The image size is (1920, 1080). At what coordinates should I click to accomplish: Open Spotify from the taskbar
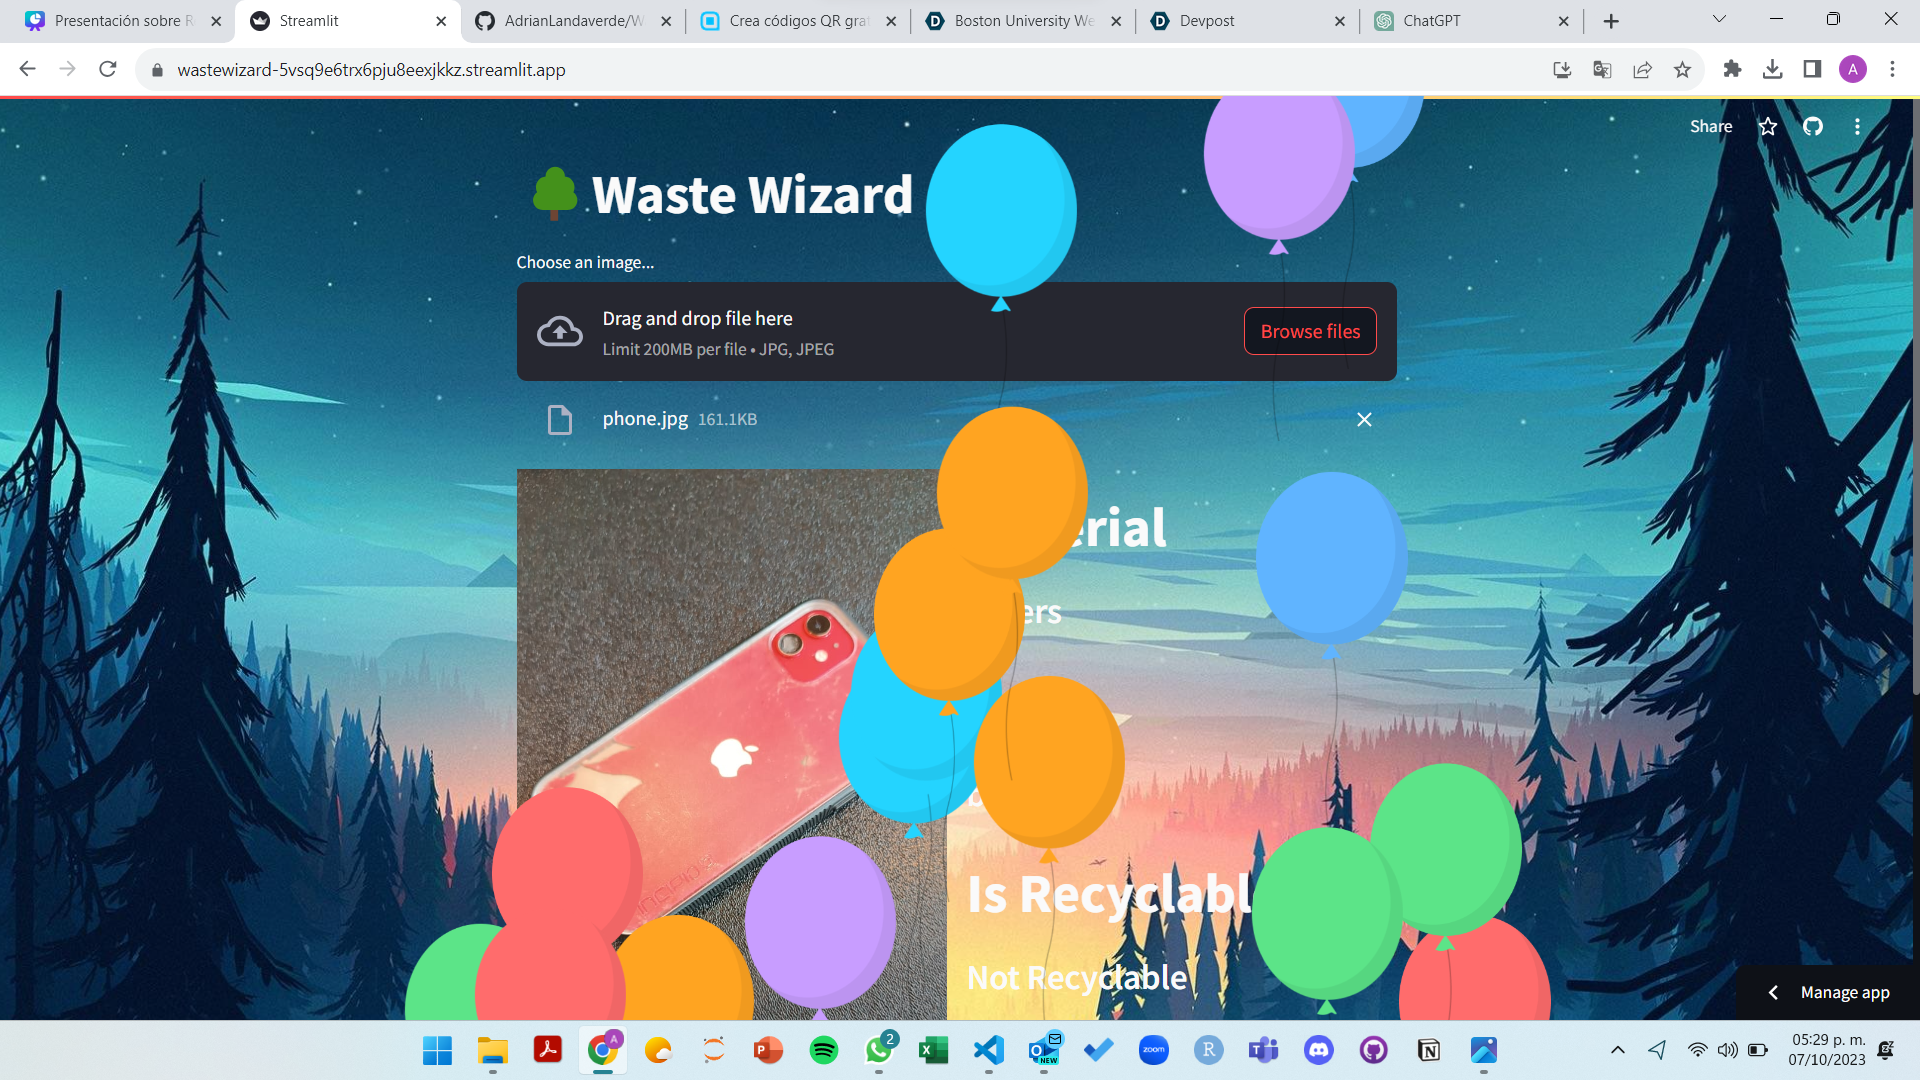[823, 1050]
